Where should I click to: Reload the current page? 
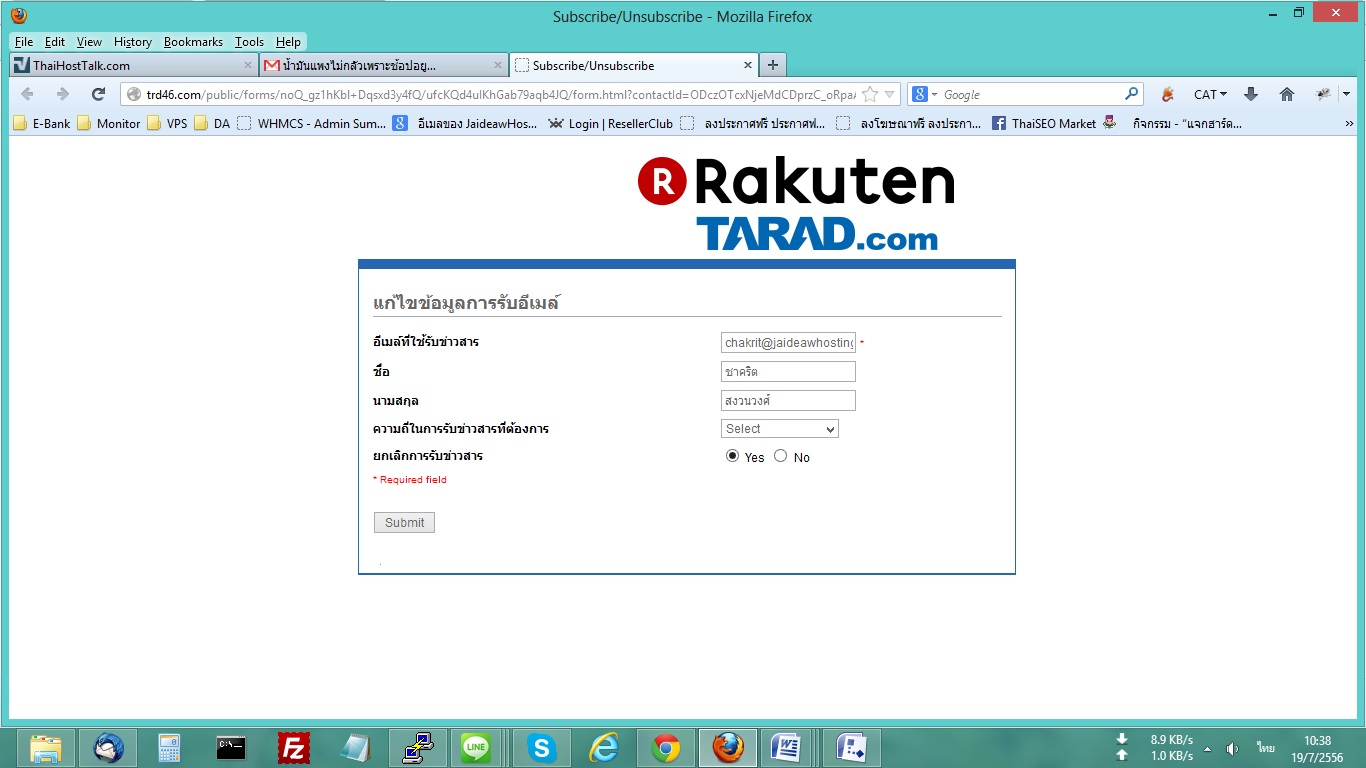tap(98, 94)
